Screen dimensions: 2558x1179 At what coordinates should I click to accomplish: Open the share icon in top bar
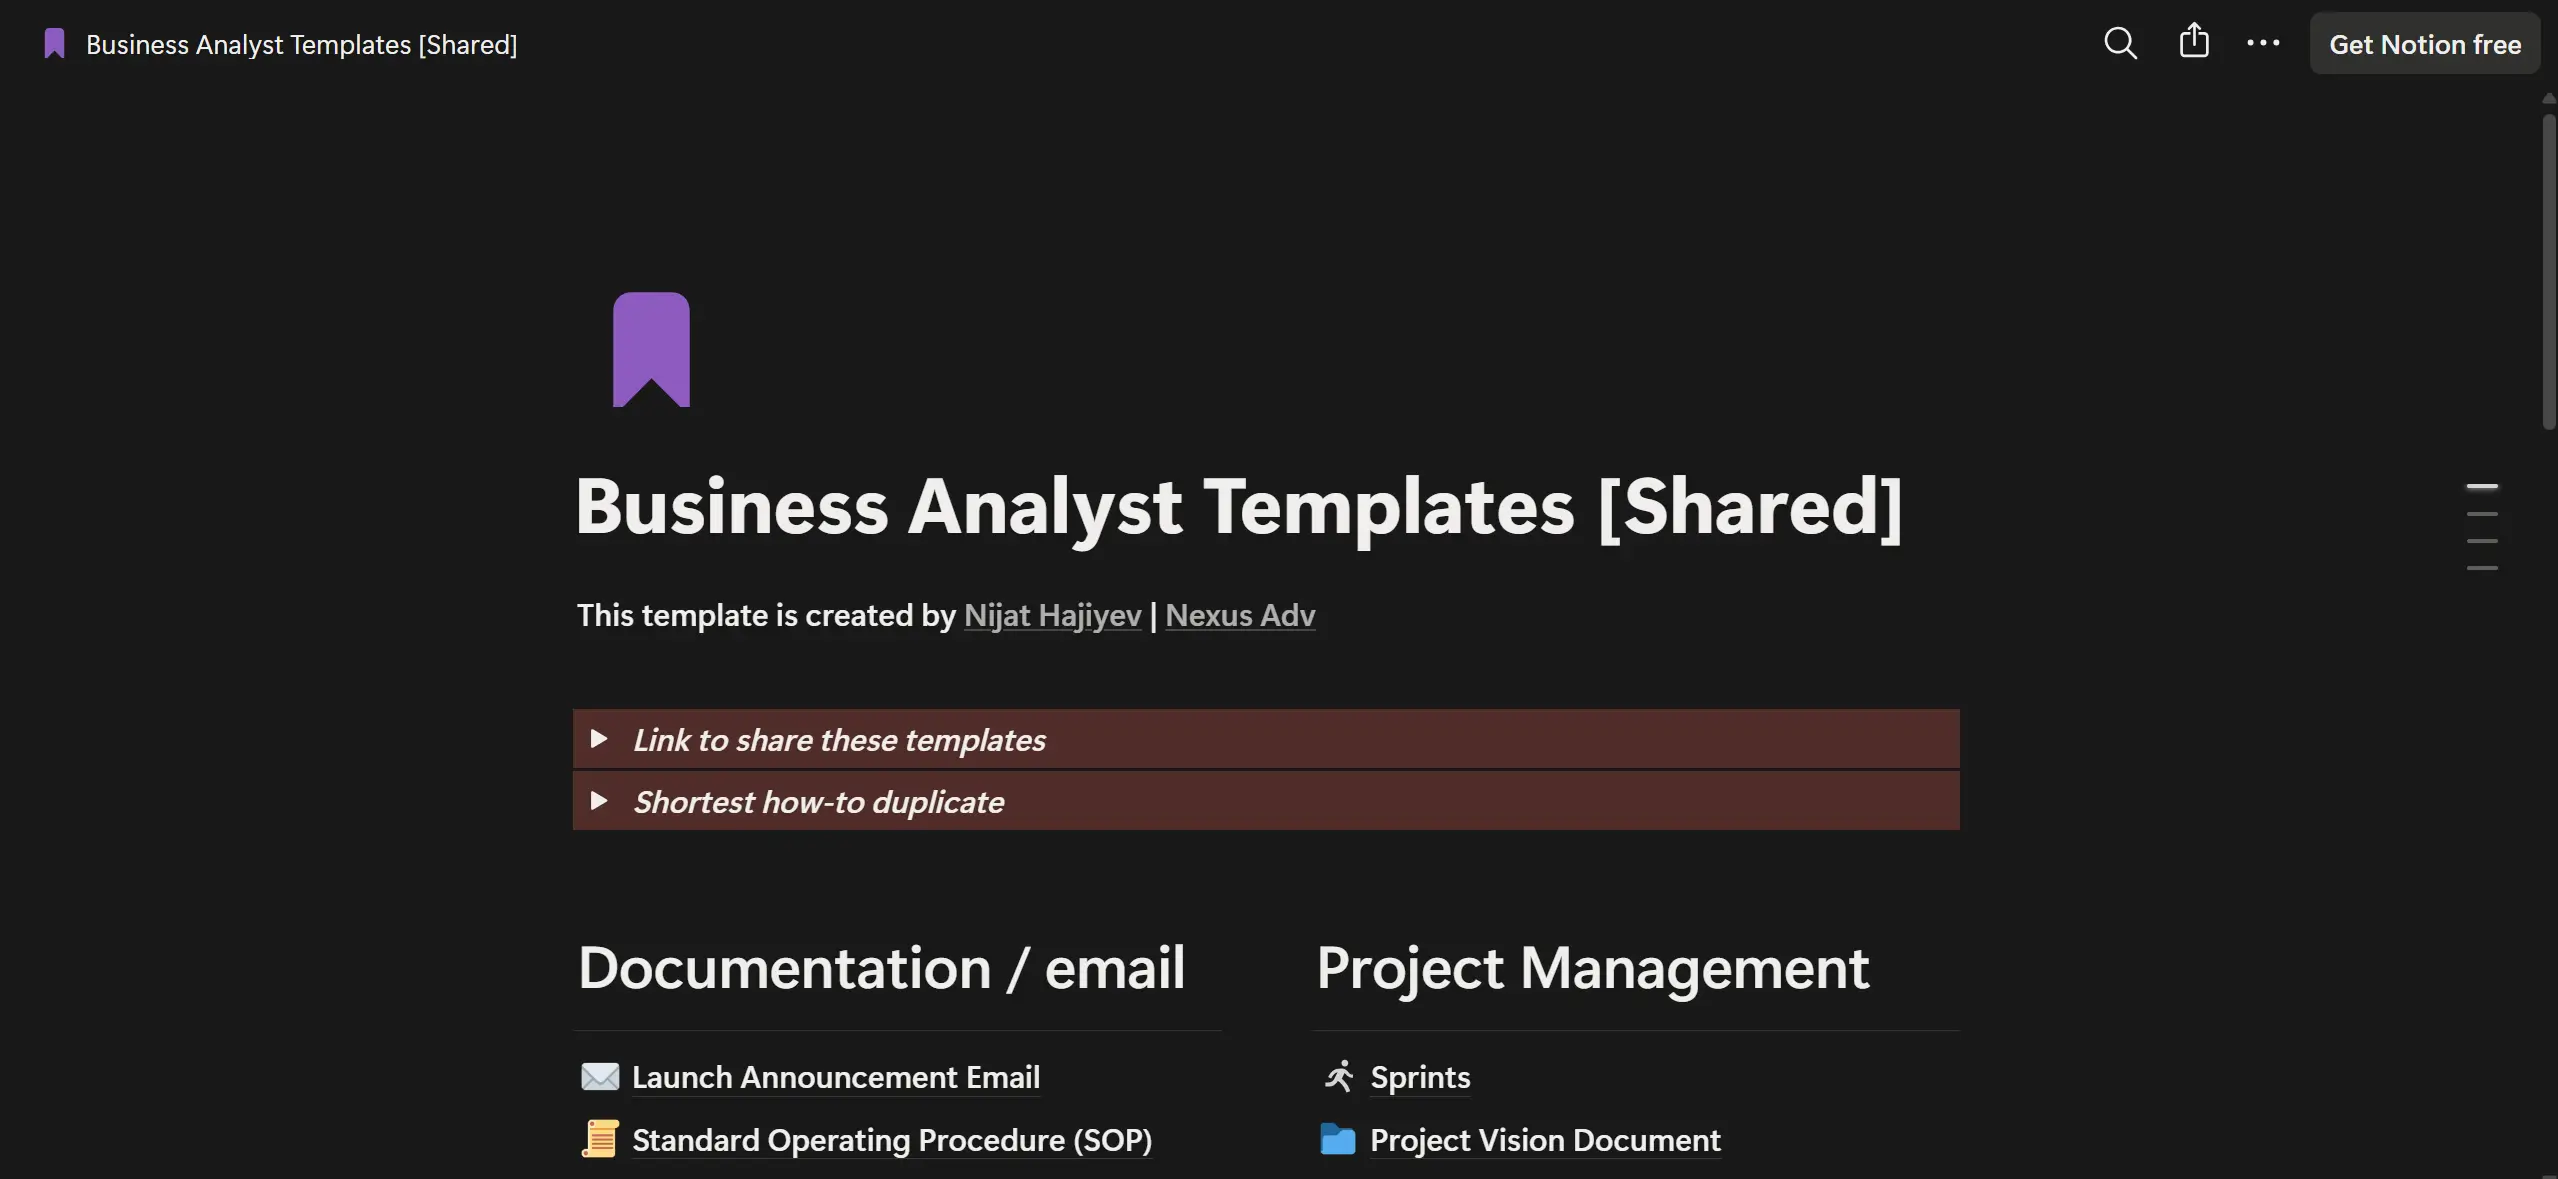[2194, 42]
